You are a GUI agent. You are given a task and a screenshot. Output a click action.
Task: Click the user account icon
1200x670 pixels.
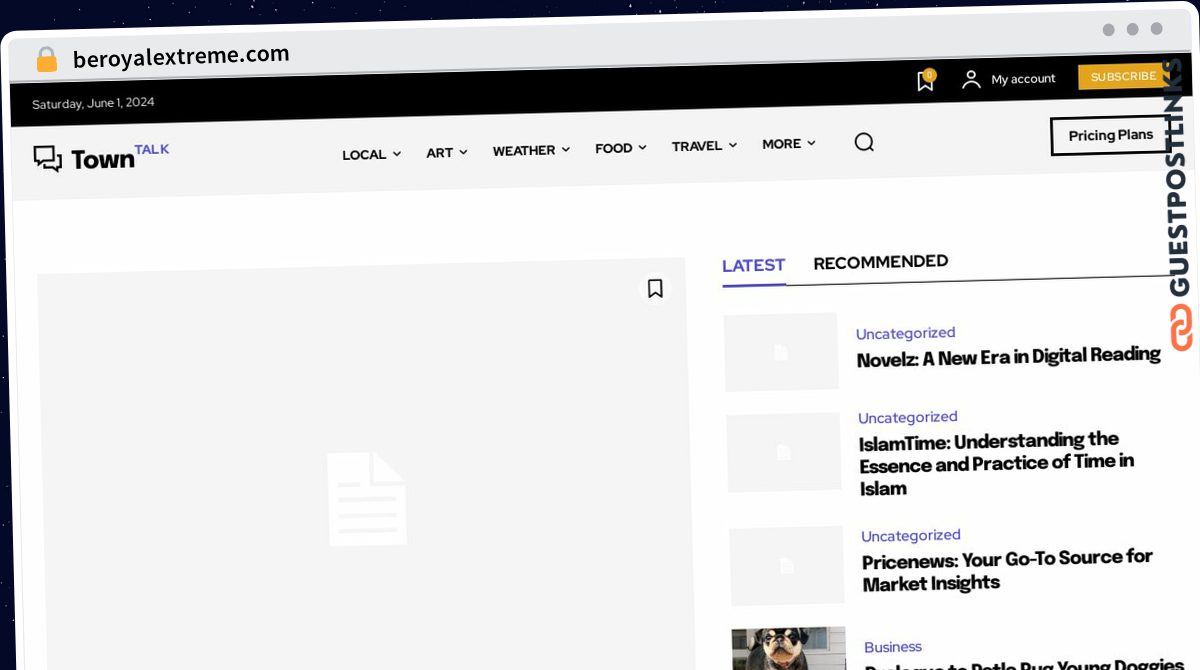(970, 80)
